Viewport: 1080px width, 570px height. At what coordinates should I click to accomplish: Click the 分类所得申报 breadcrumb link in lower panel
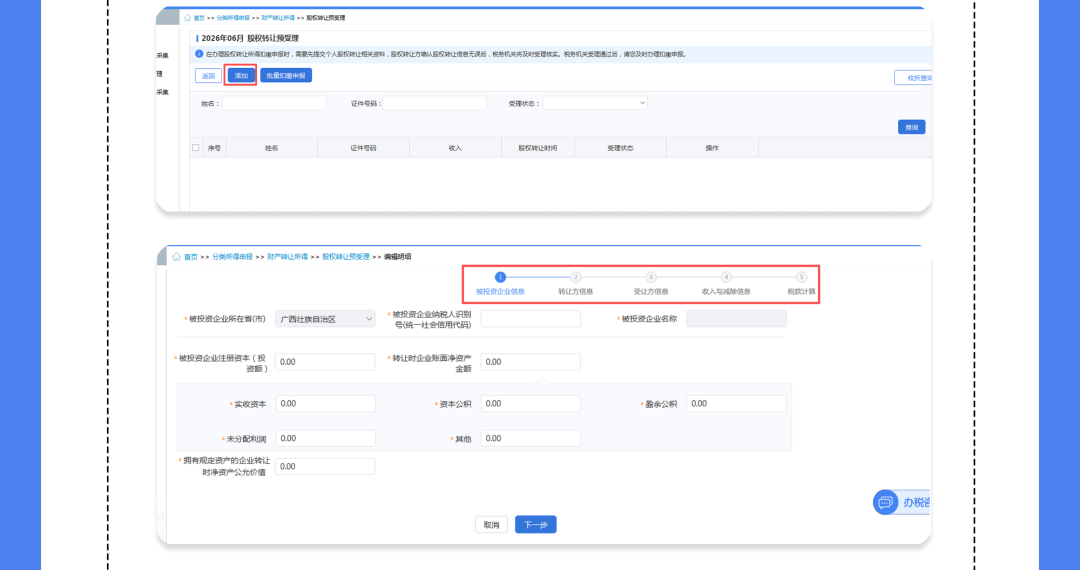(232, 257)
